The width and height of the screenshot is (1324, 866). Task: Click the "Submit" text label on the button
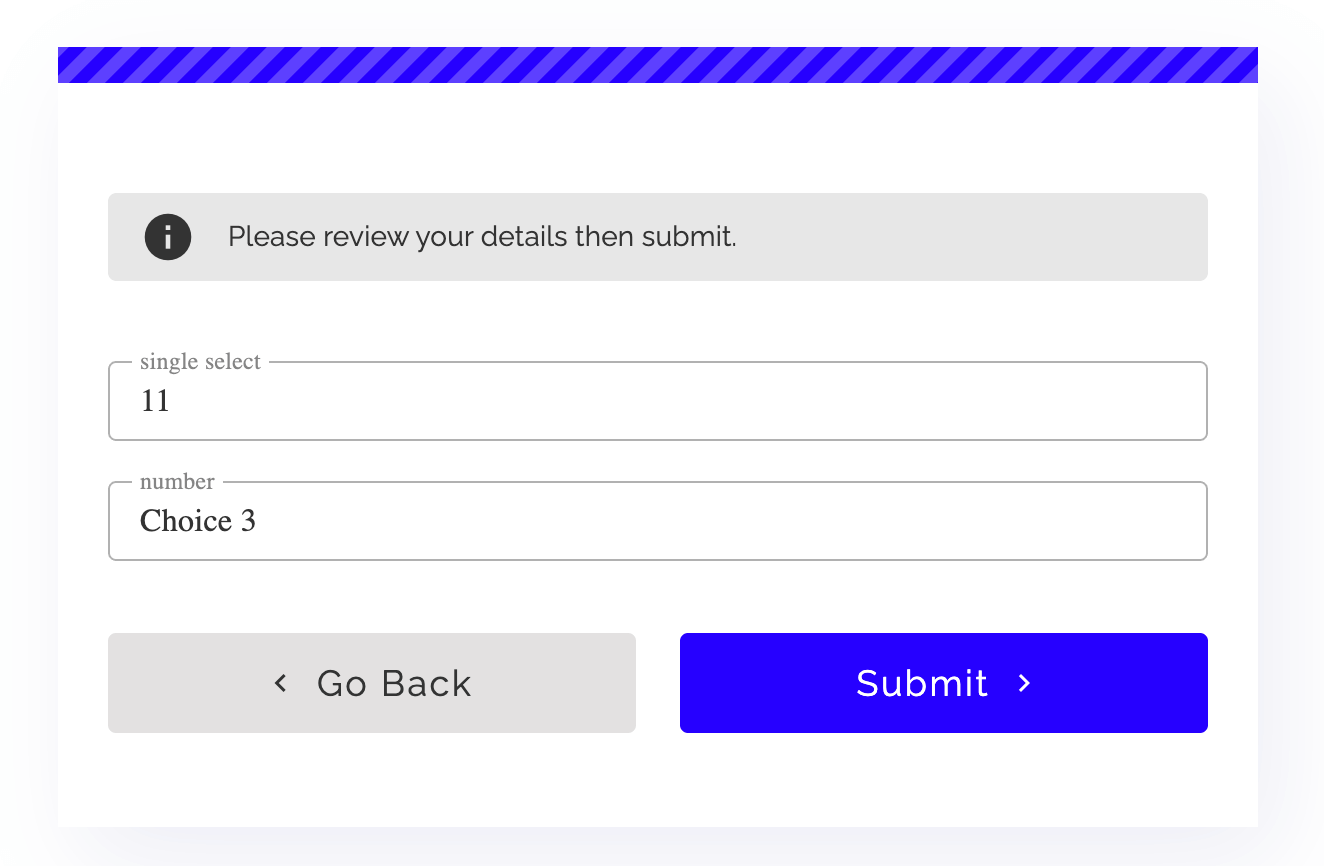[x=922, y=683]
